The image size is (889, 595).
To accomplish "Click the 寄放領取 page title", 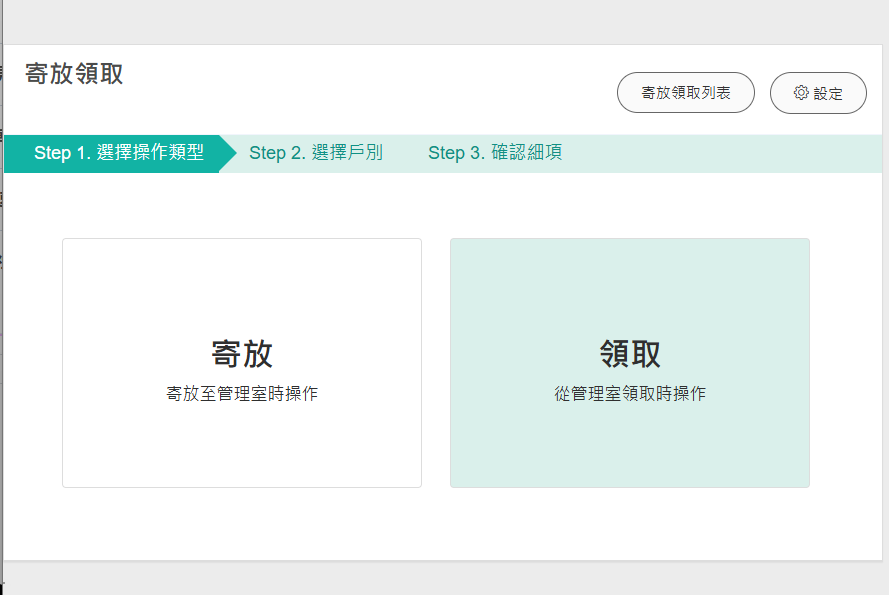I will pos(74,74).
